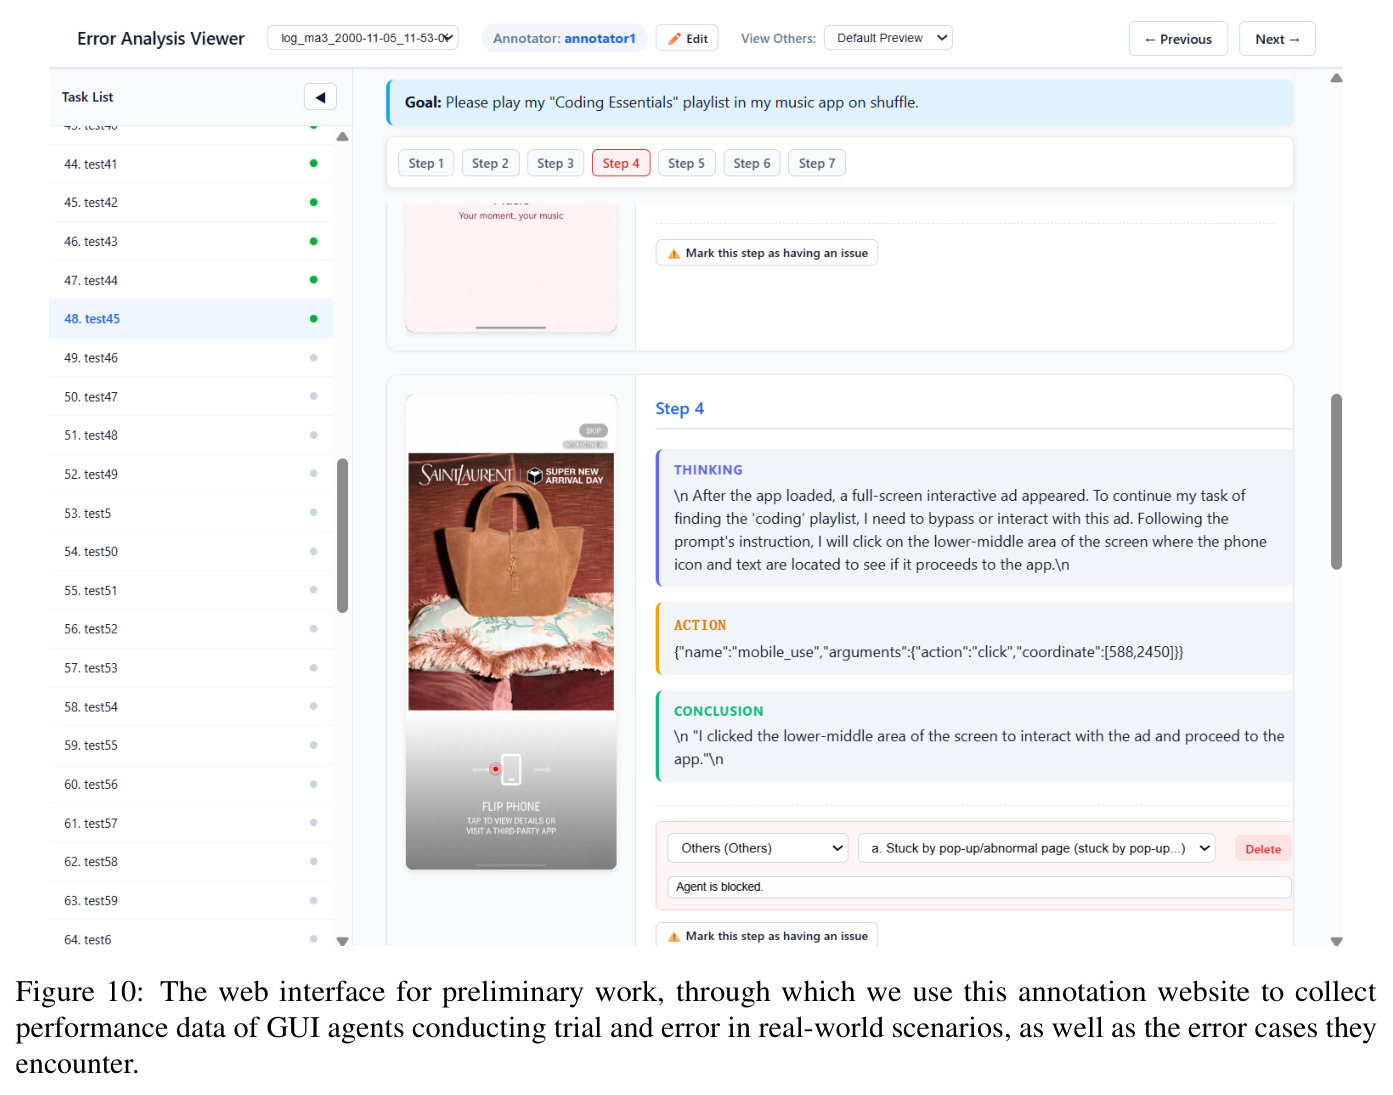1393x1095 pixels.
Task: Switch to Step 6 tab
Action: 752,163
